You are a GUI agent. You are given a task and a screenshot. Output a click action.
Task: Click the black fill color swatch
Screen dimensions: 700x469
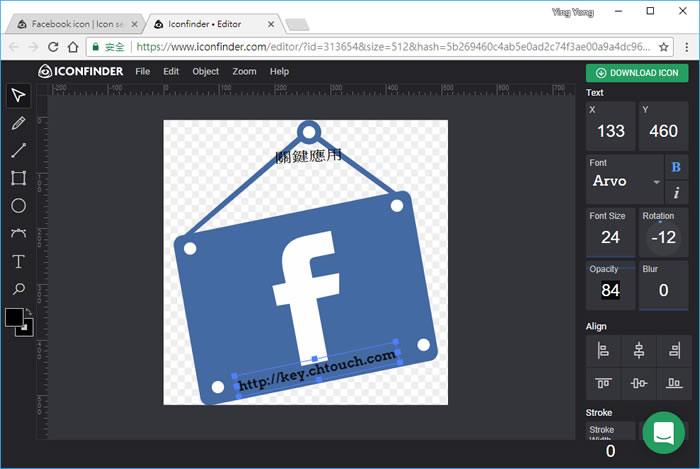click(14, 317)
